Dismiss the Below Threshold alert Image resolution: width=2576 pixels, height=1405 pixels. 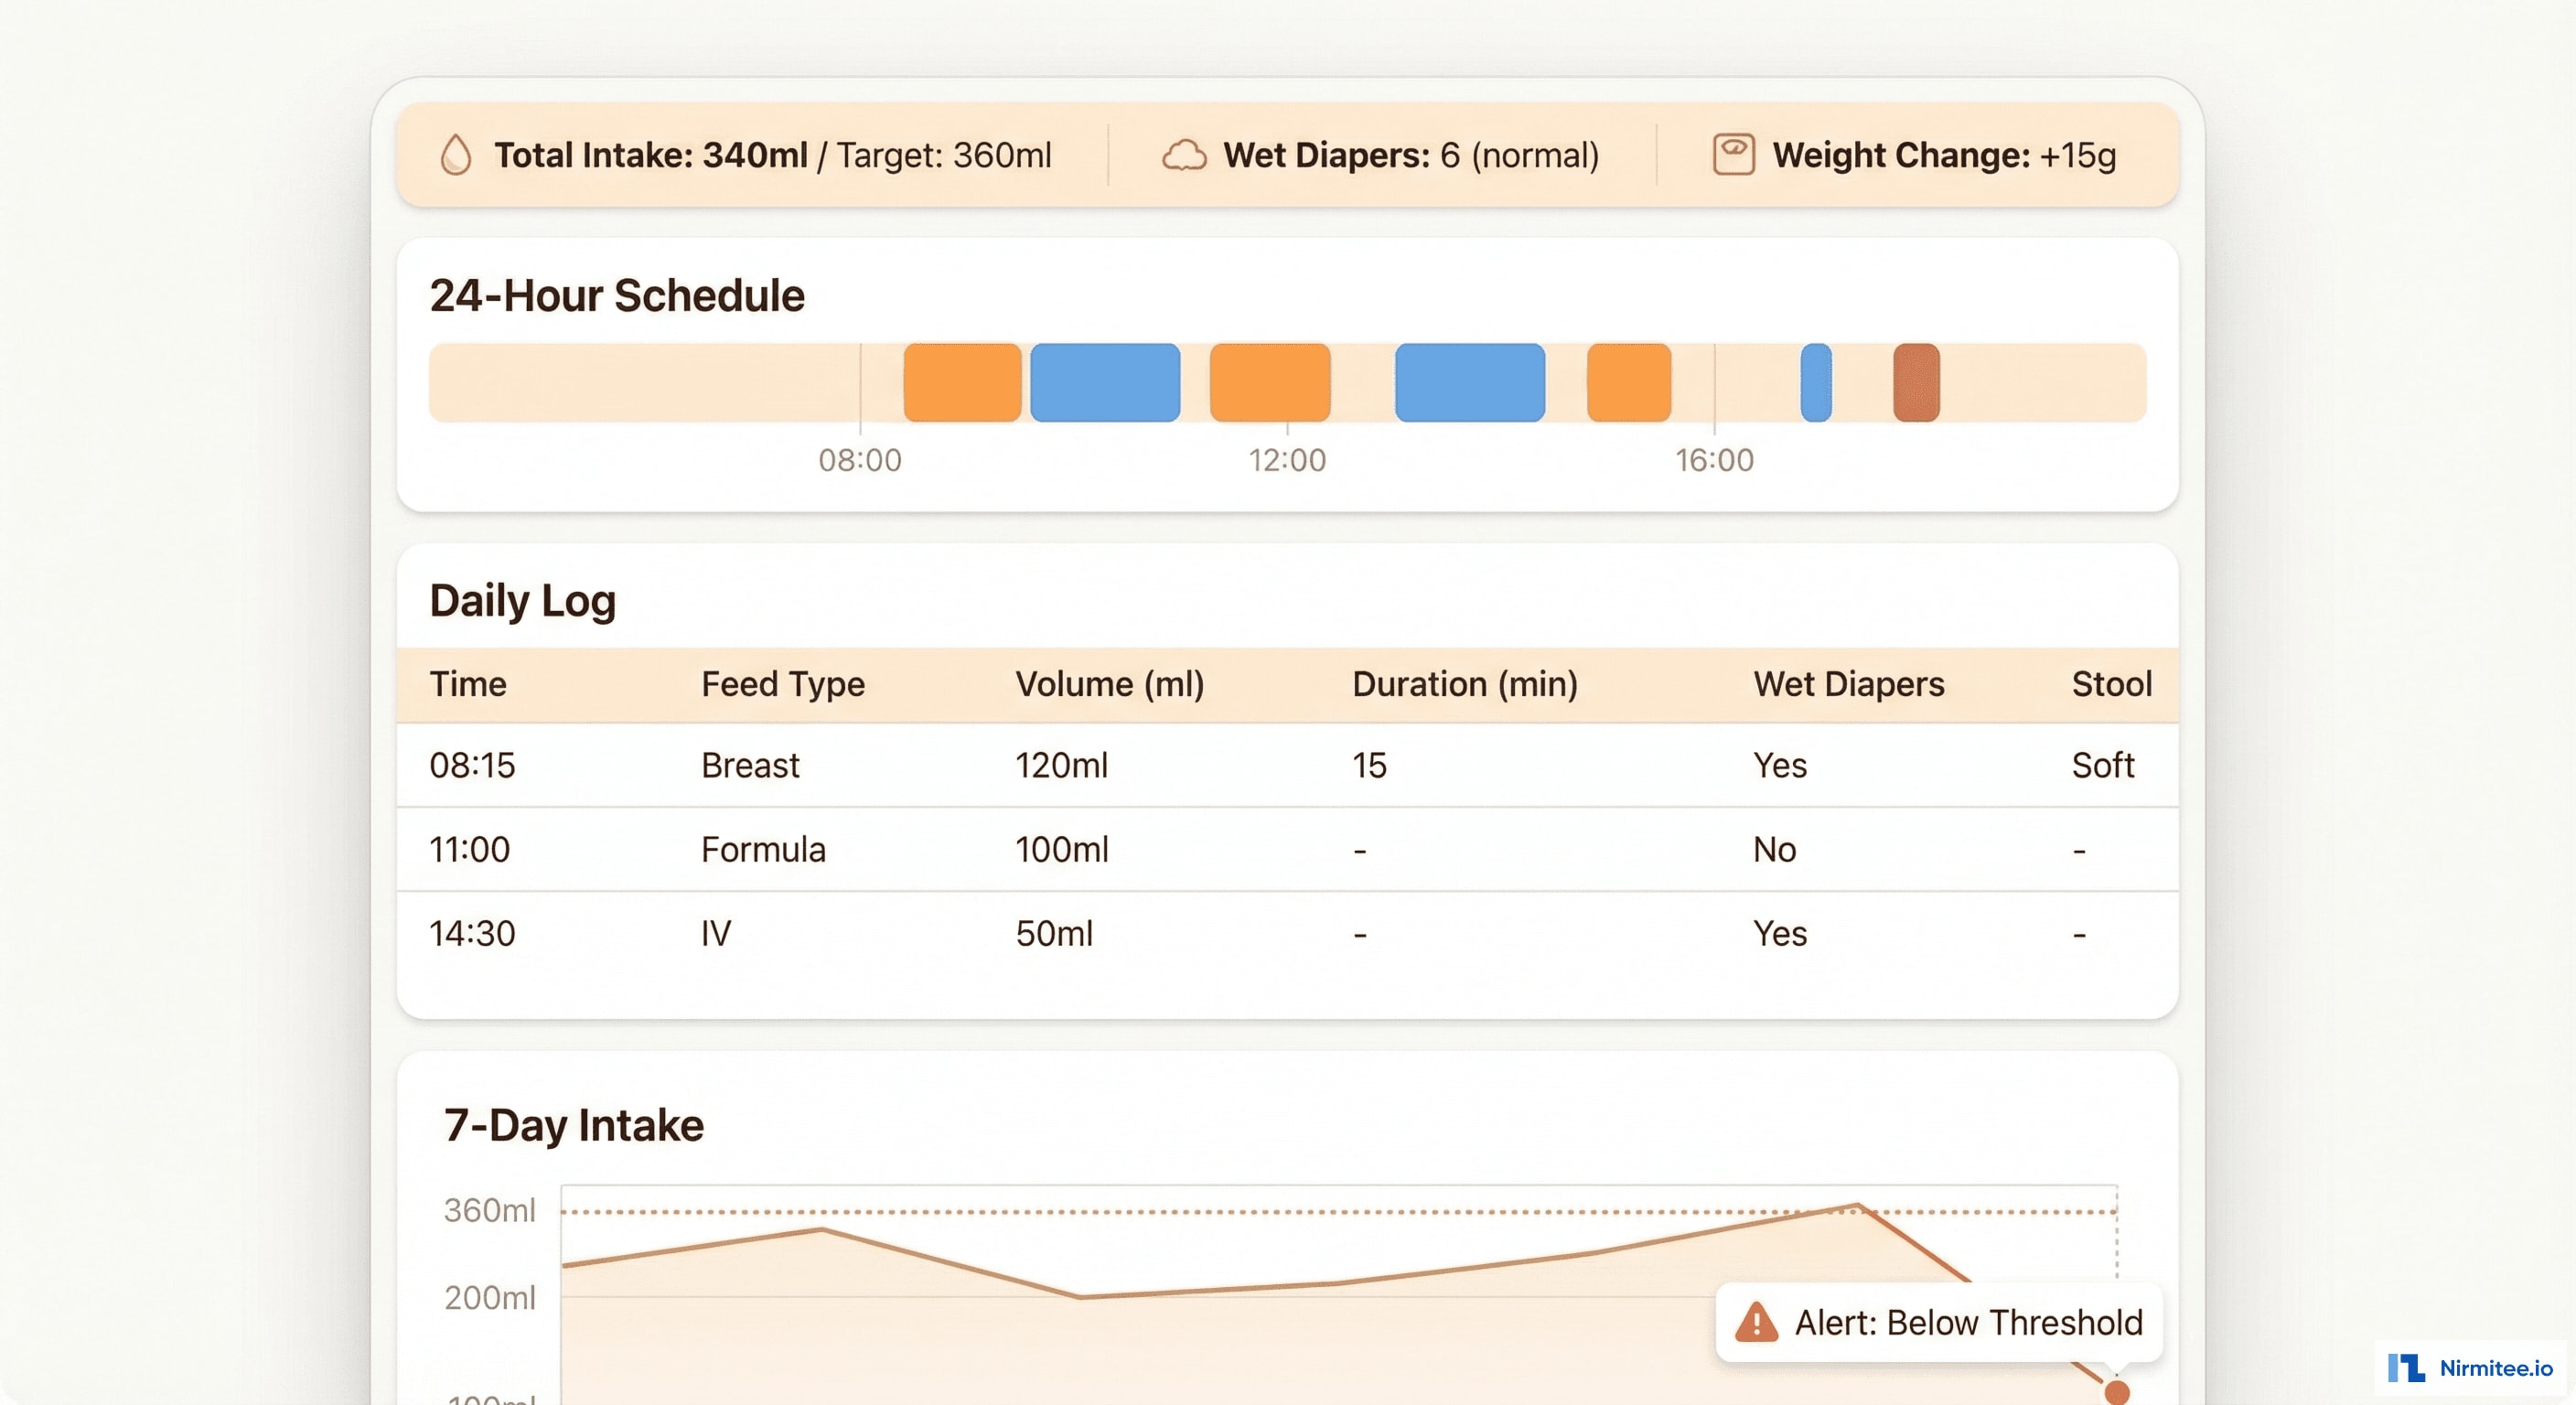(1938, 1322)
